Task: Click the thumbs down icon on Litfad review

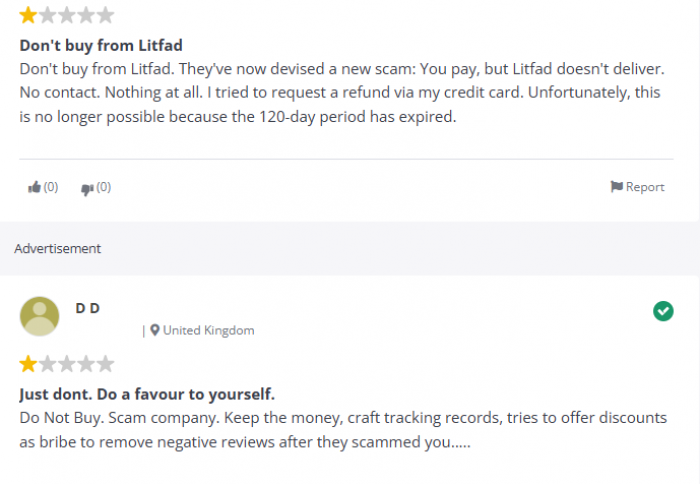Action: coord(87,189)
